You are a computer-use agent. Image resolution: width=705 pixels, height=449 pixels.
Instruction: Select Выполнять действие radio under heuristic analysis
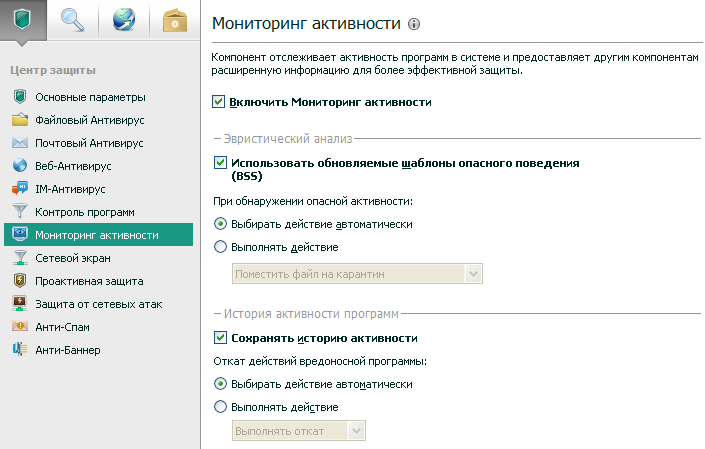[x=220, y=247]
